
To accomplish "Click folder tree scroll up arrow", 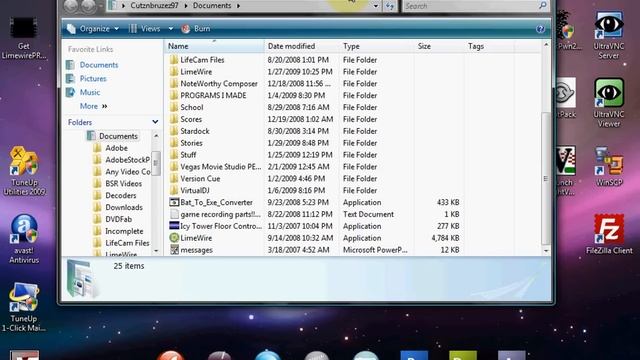I will pos(156,136).
